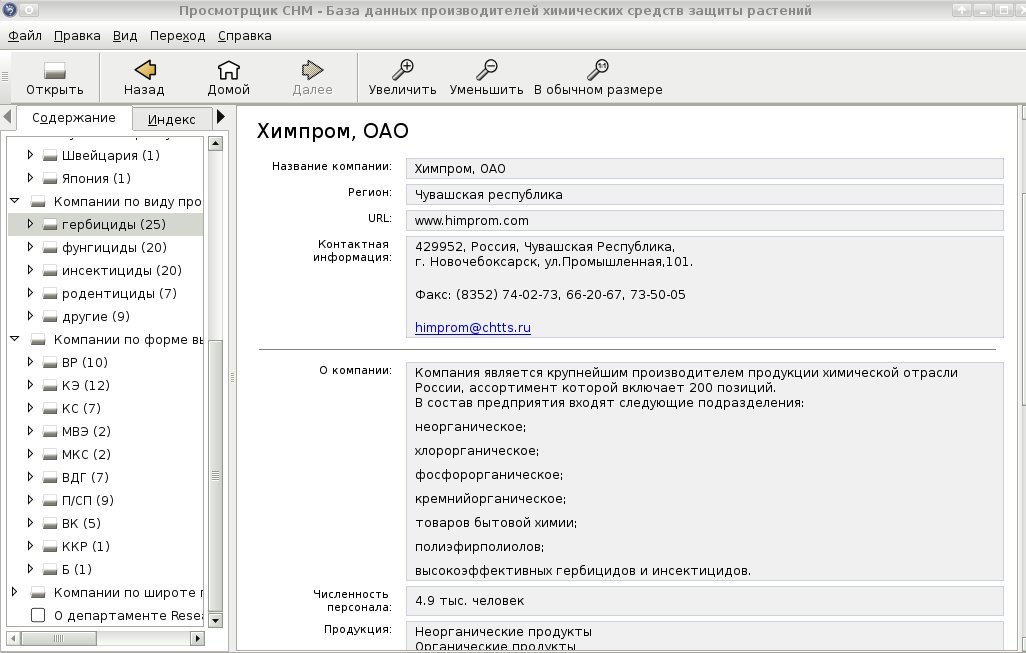The image size is (1026, 653).
Task: Open the Переход menu
Action: pos(177,36)
